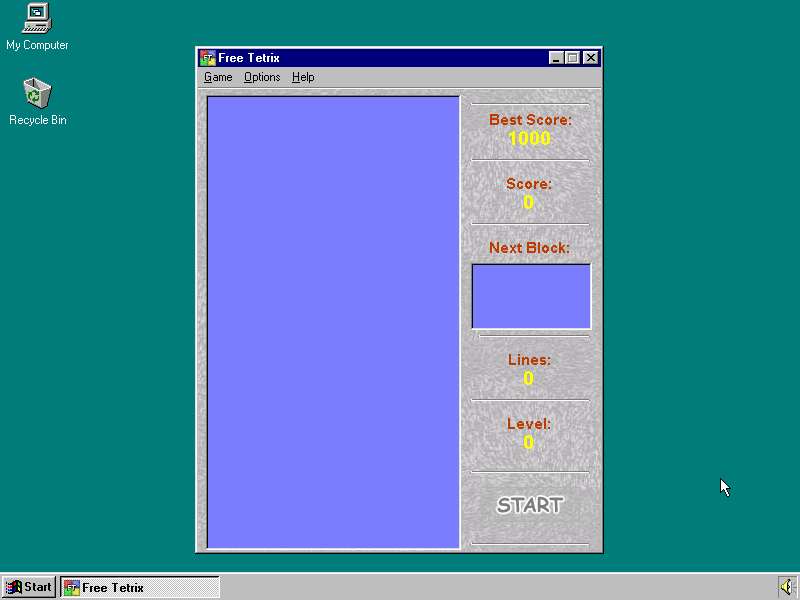This screenshot has width=800, height=600.
Task: Click the Best Score value 1000
Action: [530, 138]
